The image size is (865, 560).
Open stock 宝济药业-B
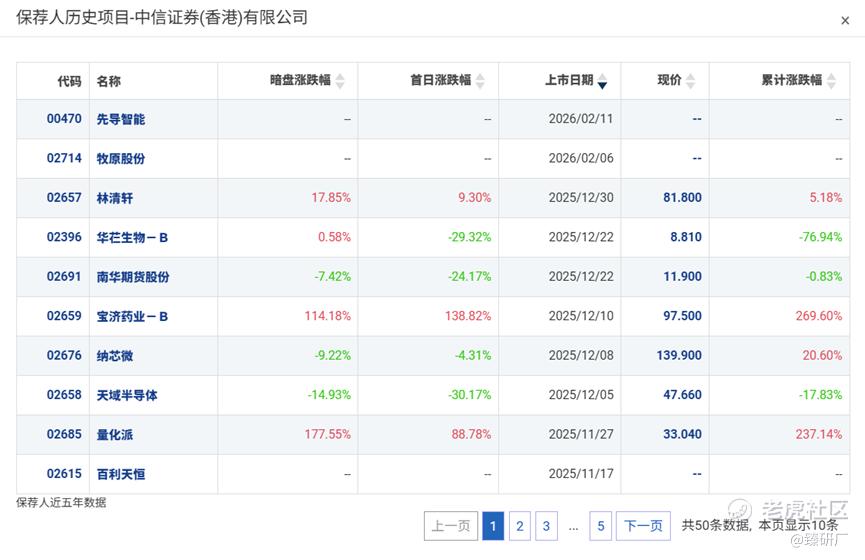[132, 316]
